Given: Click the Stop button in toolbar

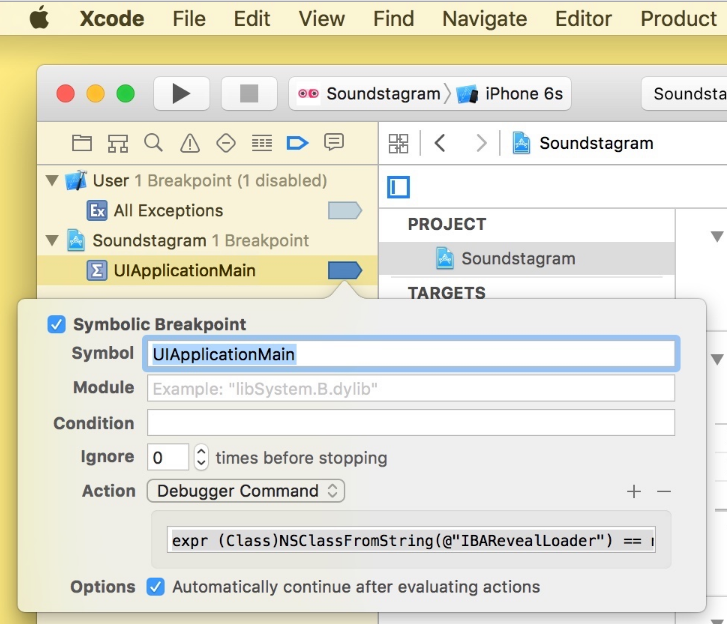Looking at the screenshot, I should (249, 94).
